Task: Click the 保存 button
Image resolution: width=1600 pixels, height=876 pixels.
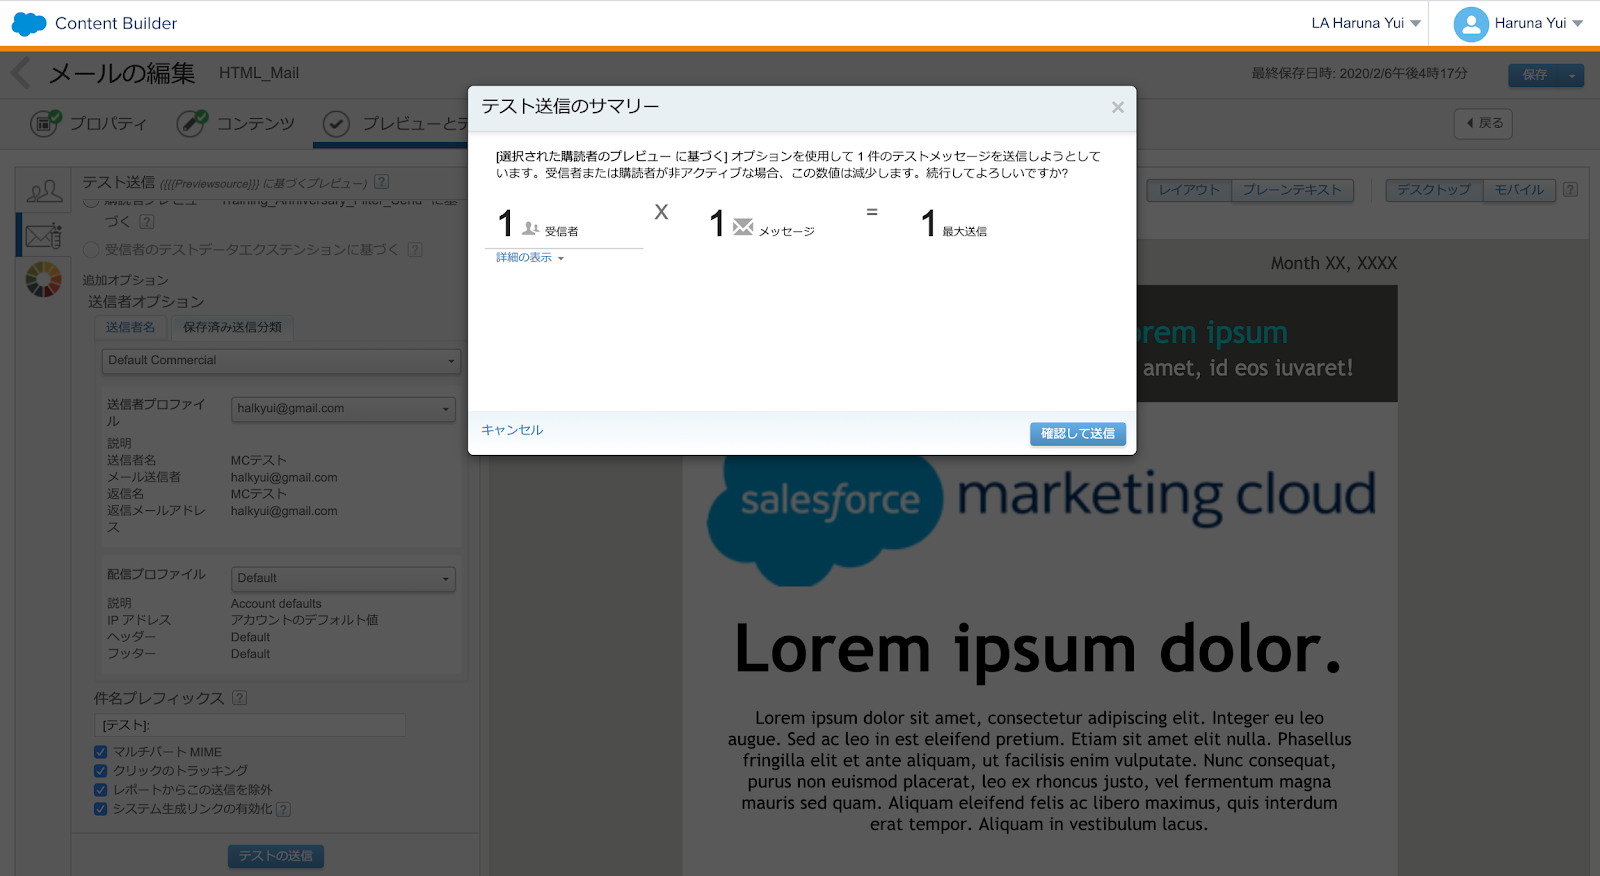Action: [x=1535, y=75]
